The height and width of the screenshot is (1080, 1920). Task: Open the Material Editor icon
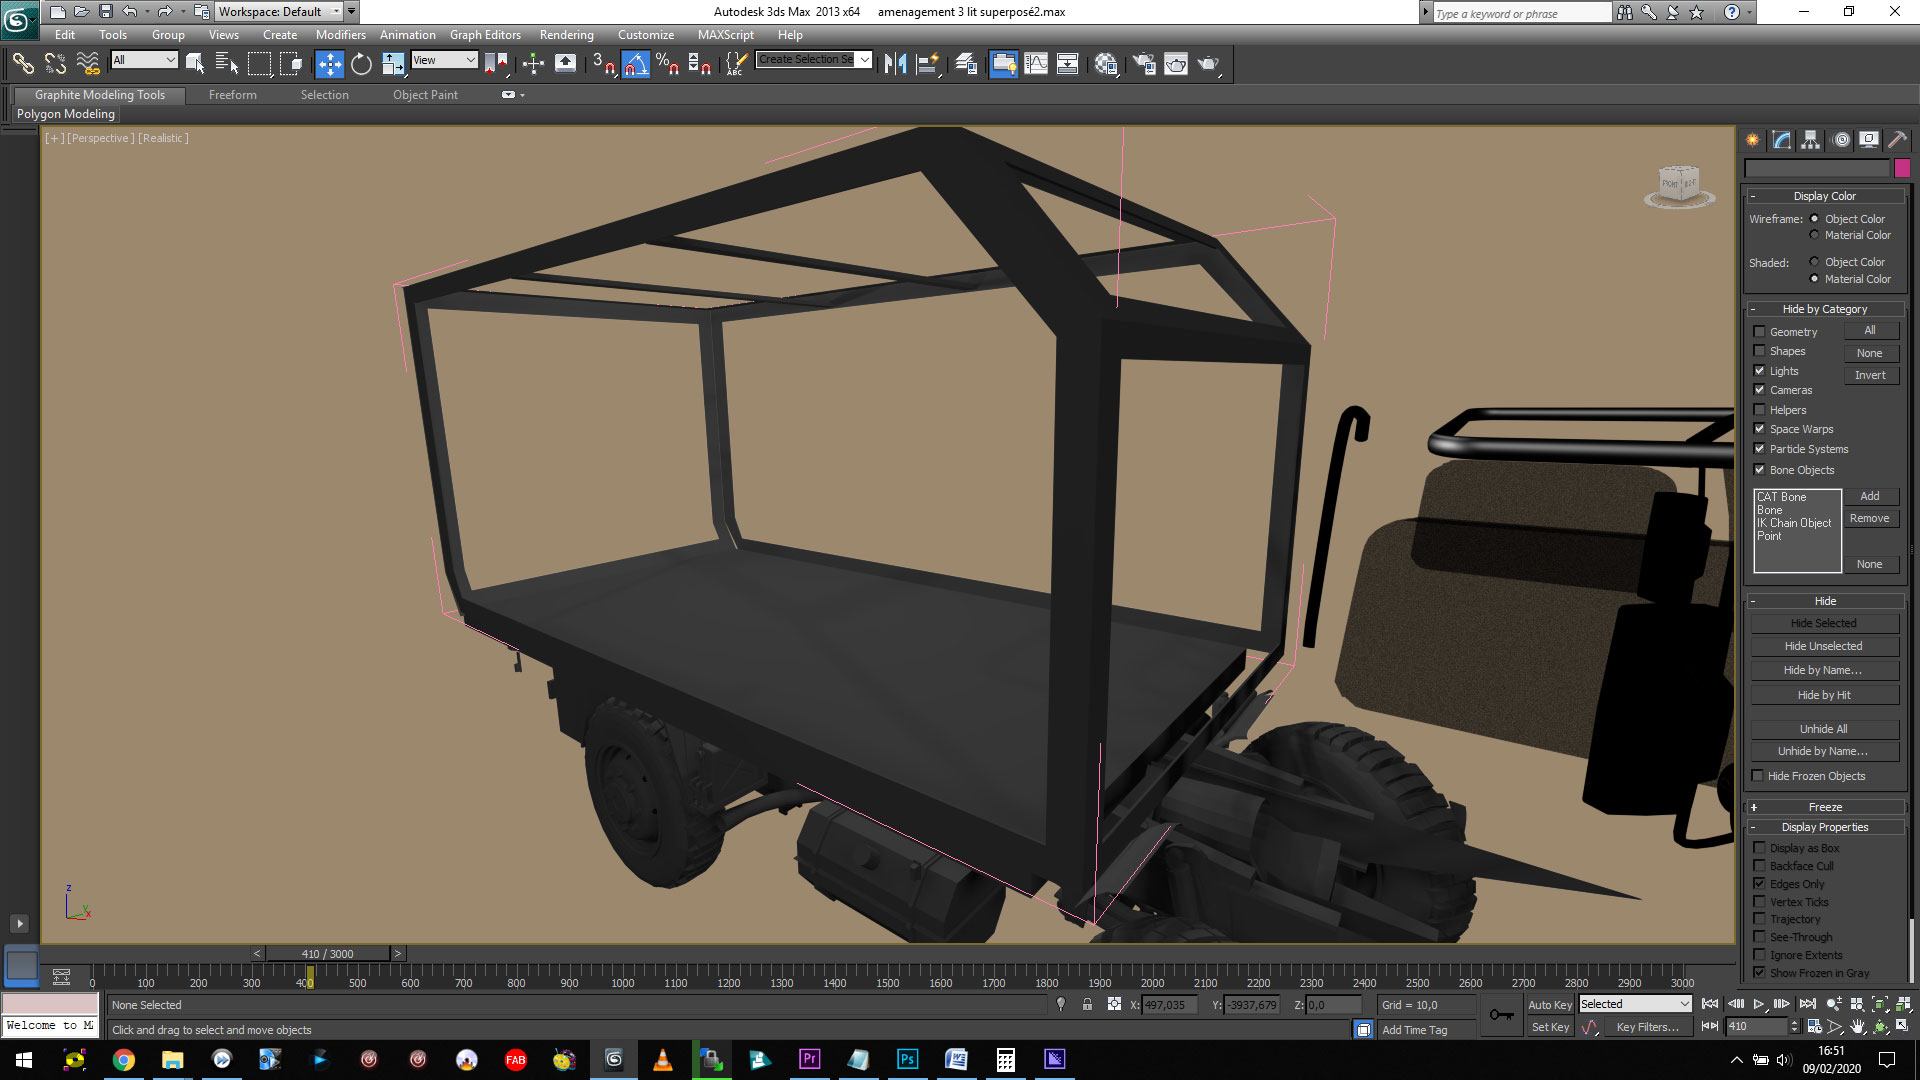pos(1105,64)
